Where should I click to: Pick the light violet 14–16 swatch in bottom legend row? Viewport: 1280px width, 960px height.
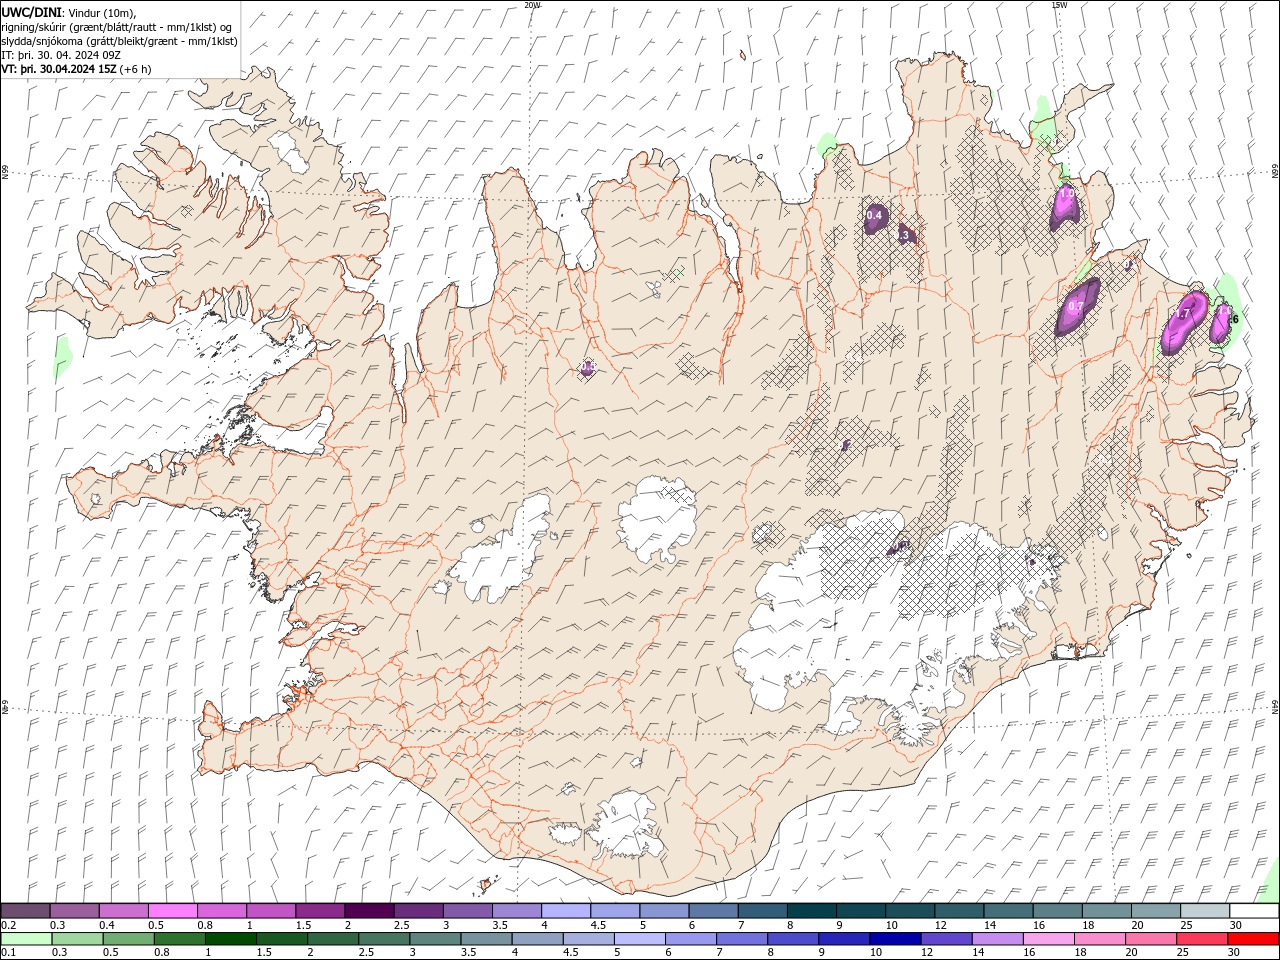[996, 939]
